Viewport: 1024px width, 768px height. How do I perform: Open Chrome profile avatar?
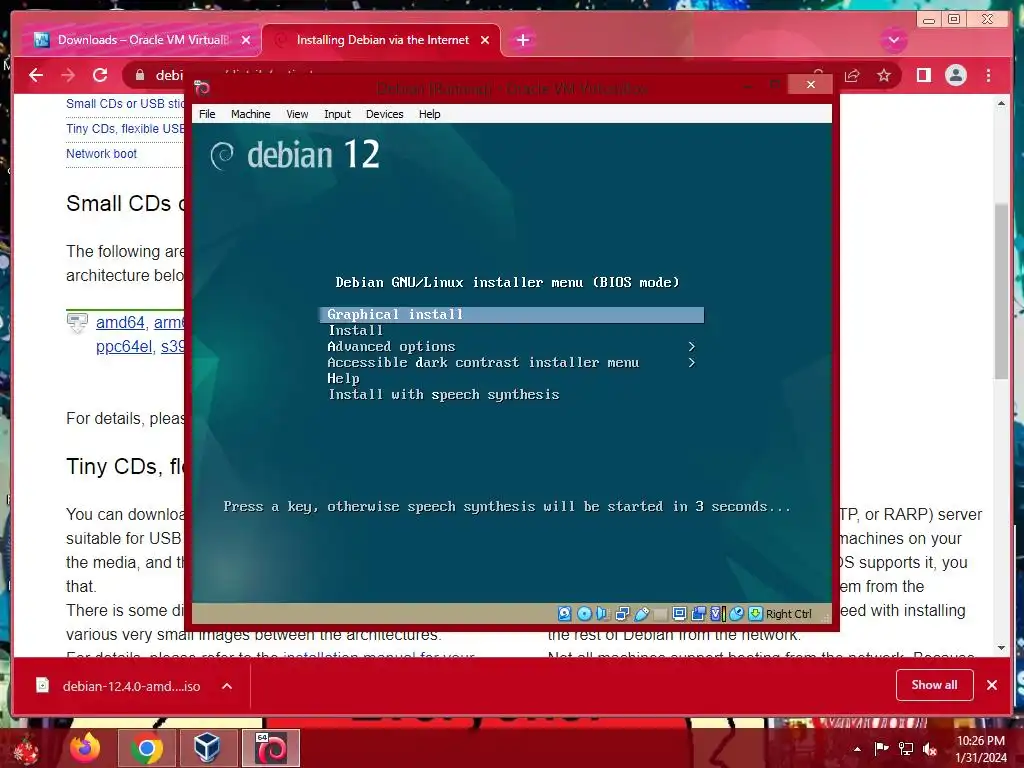tap(955, 75)
